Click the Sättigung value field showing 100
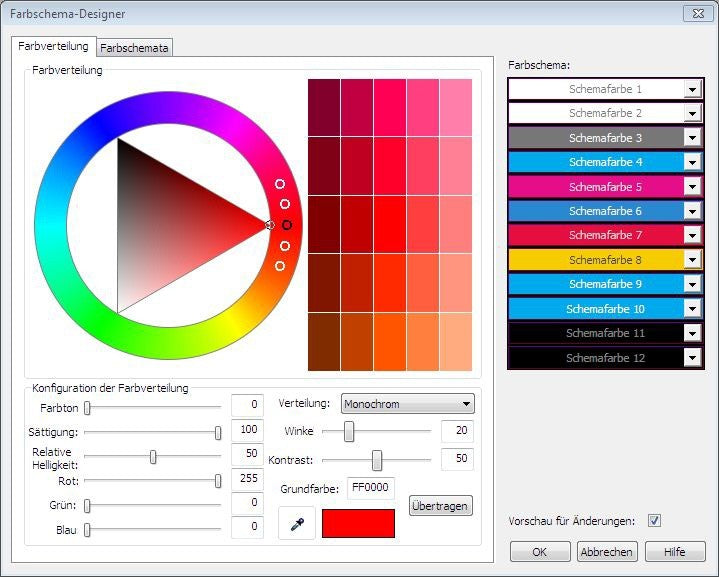 tap(247, 430)
